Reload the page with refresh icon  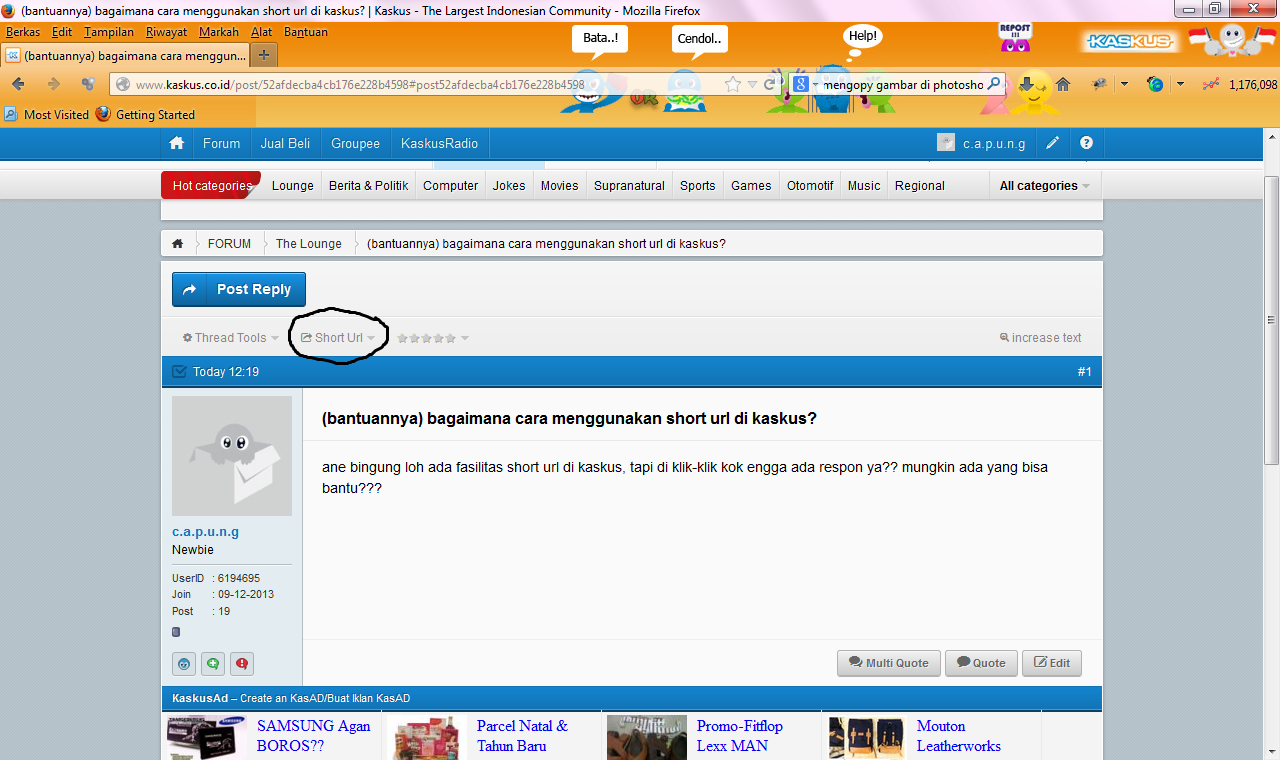point(770,84)
